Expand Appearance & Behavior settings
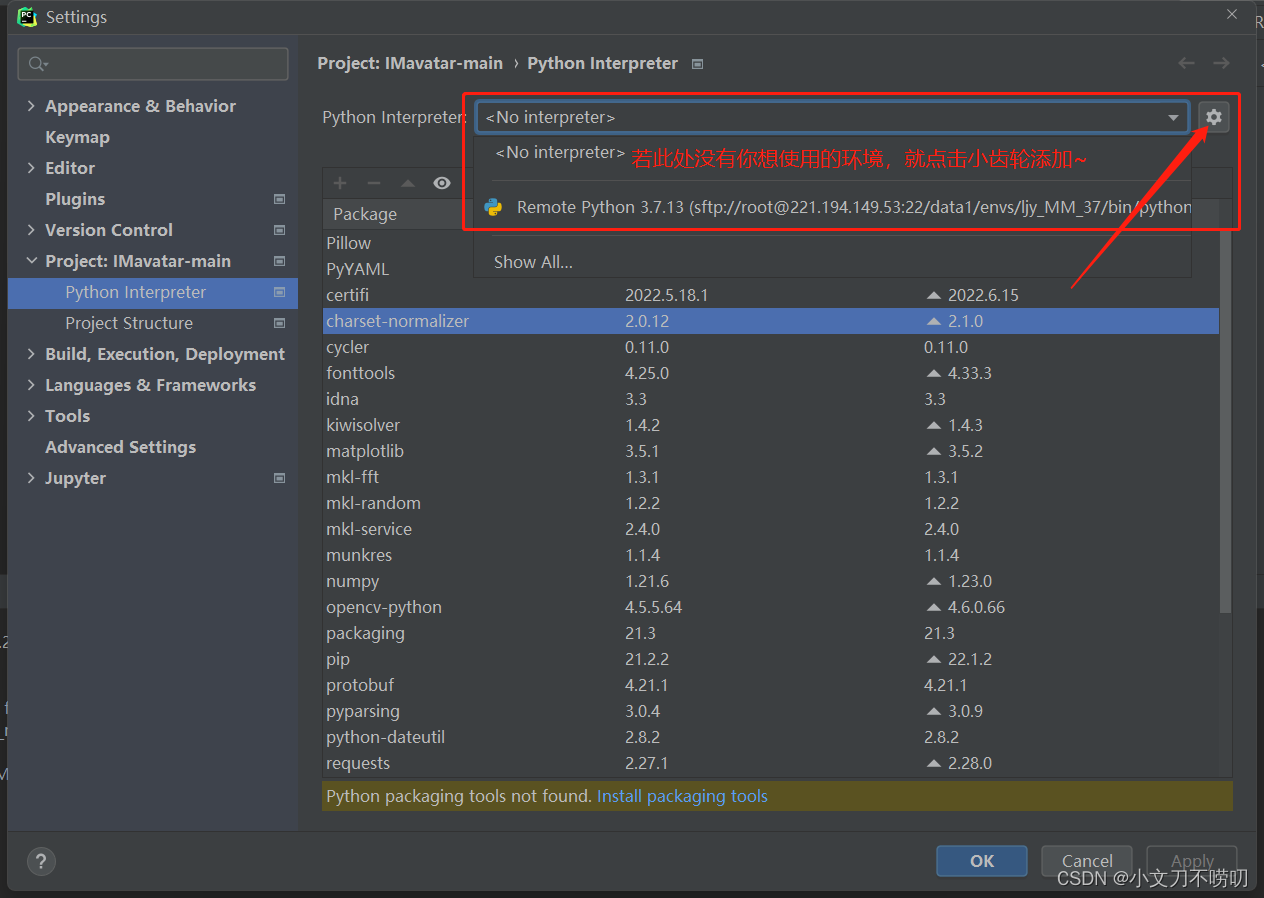The image size is (1264, 898). click(x=31, y=106)
